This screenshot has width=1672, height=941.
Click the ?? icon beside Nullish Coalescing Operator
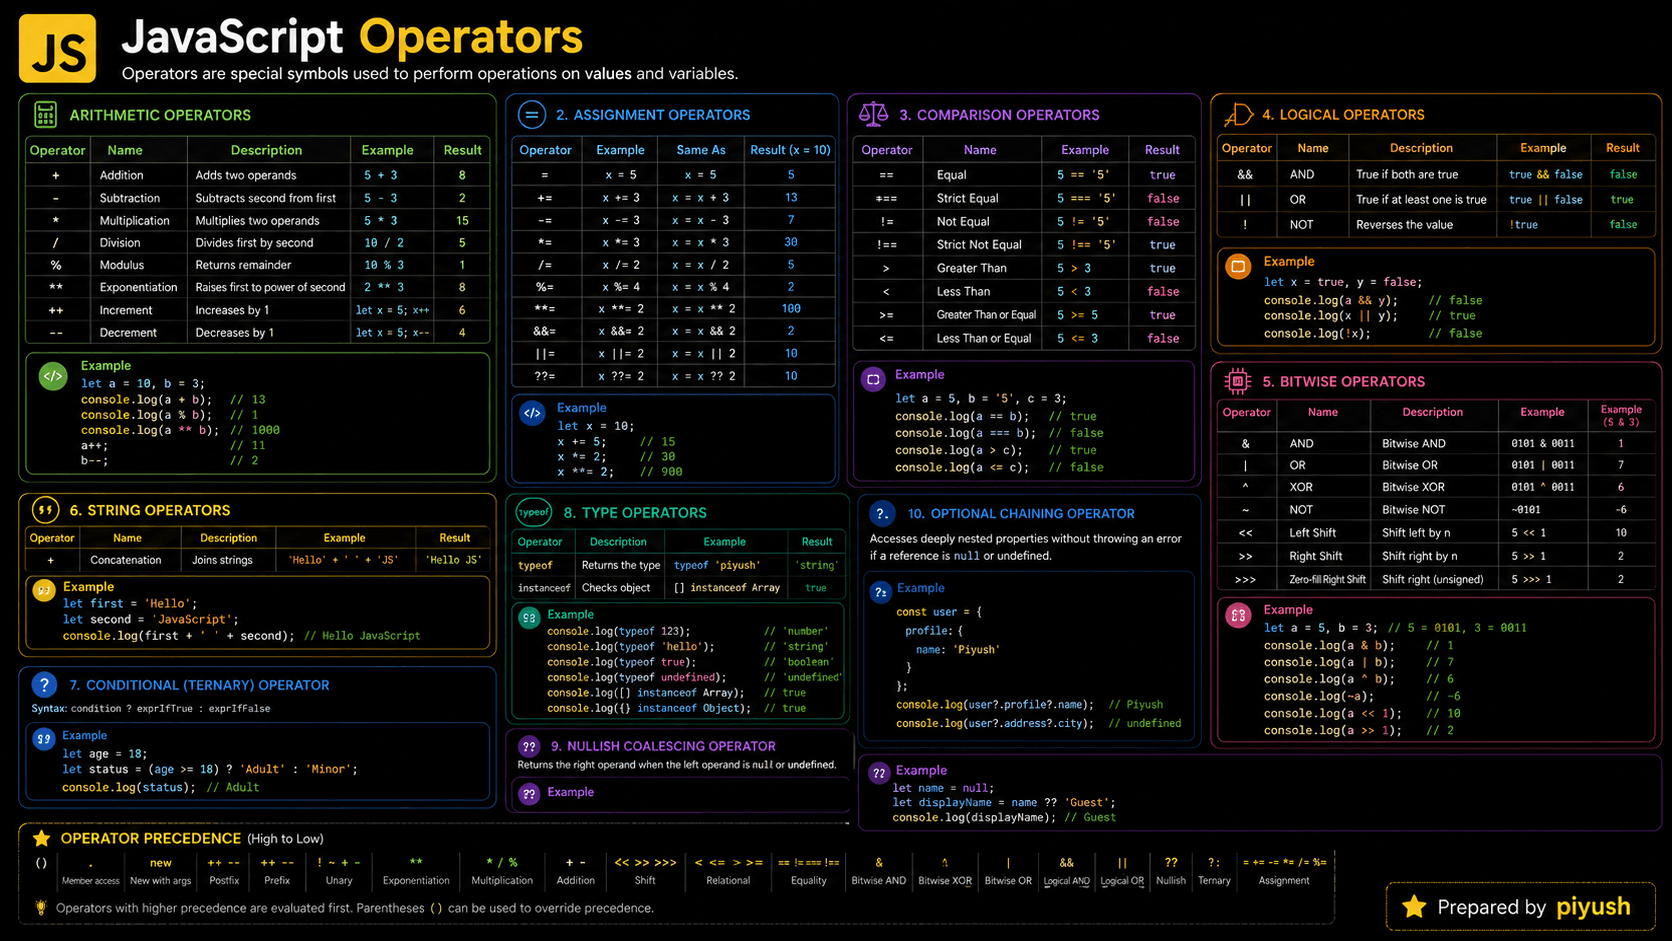coord(529,746)
